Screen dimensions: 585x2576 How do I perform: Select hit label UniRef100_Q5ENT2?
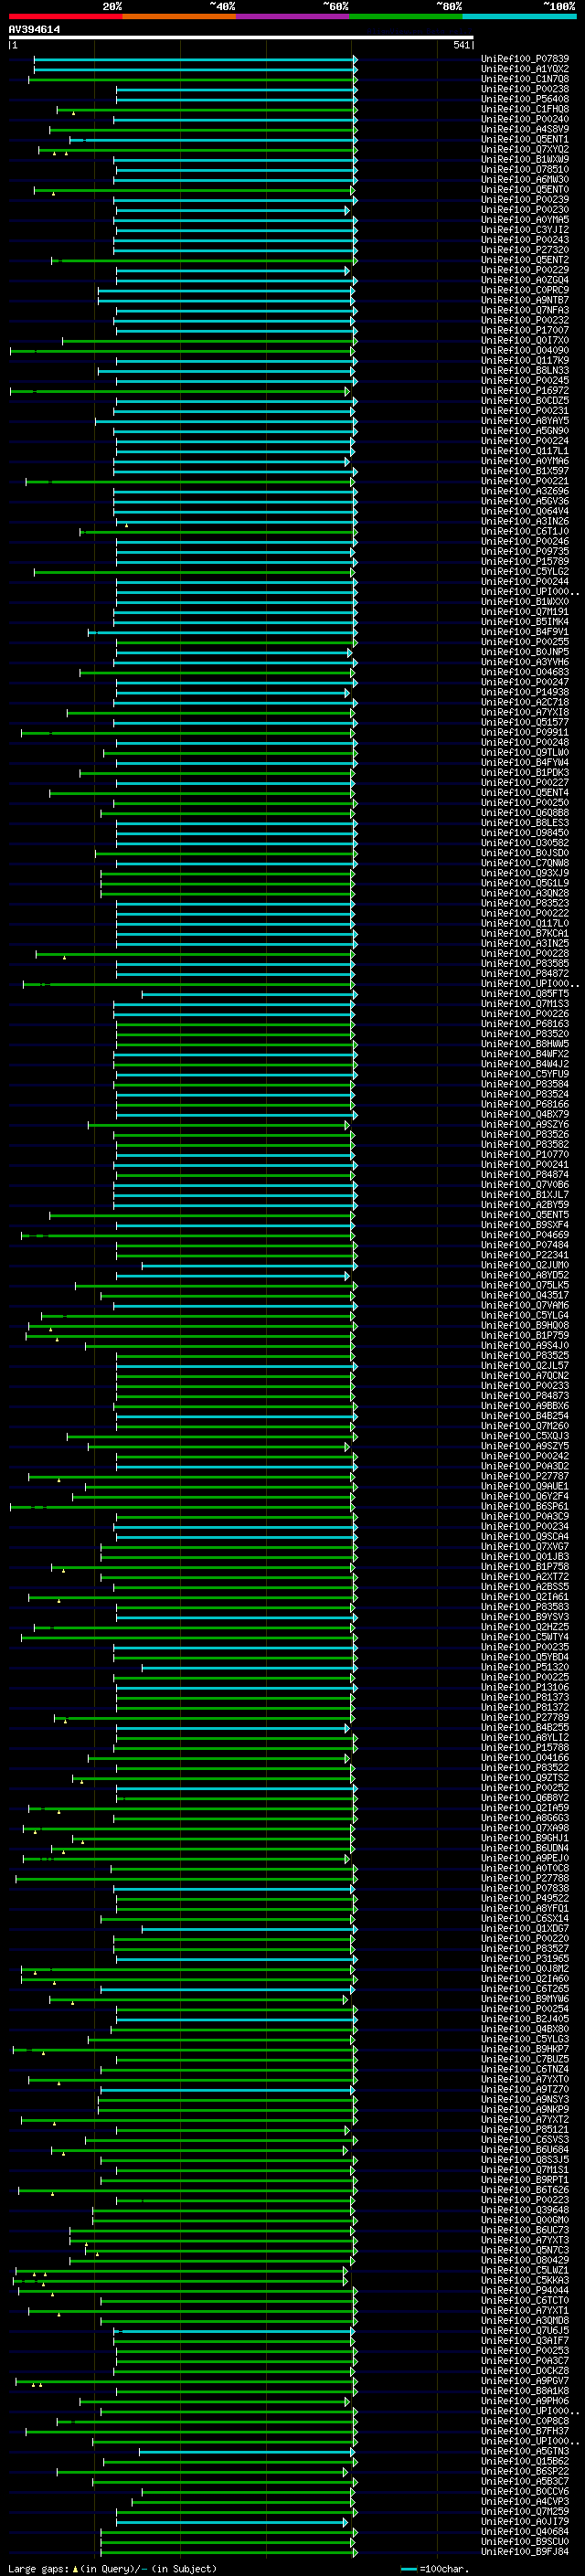point(525,260)
